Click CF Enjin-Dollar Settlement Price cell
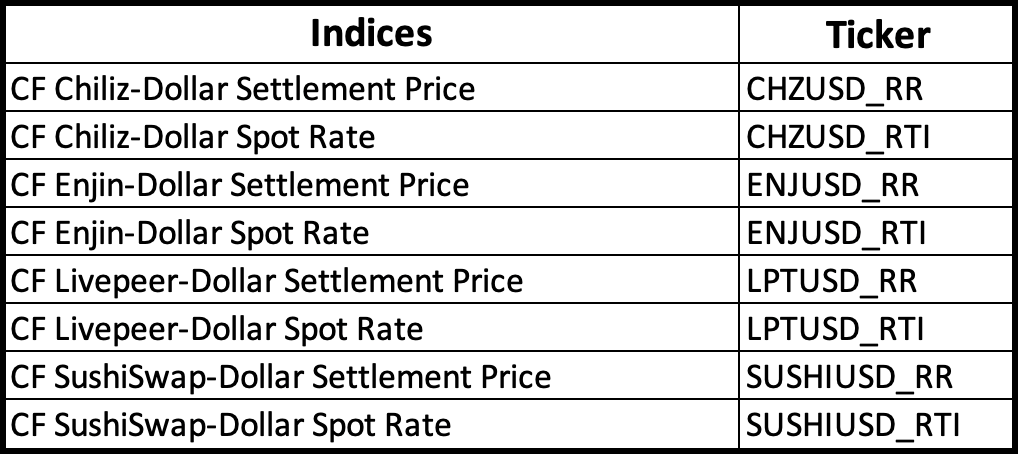This screenshot has width=1018, height=454. (x=372, y=183)
